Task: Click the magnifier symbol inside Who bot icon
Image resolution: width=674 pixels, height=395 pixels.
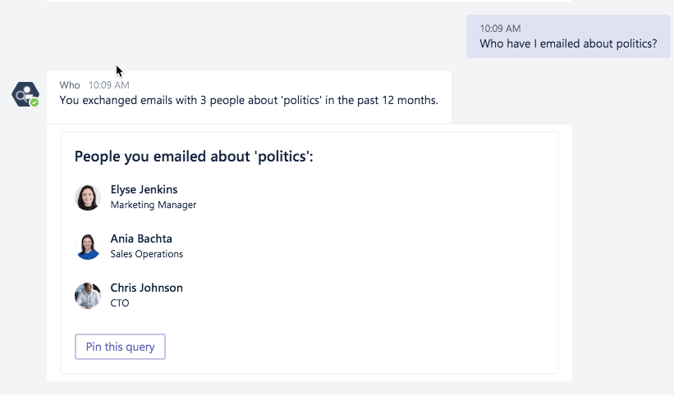Action: click(20, 96)
